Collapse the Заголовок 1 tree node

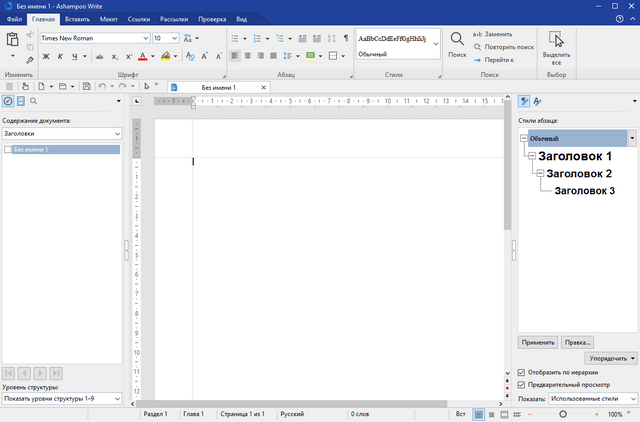[531, 157]
